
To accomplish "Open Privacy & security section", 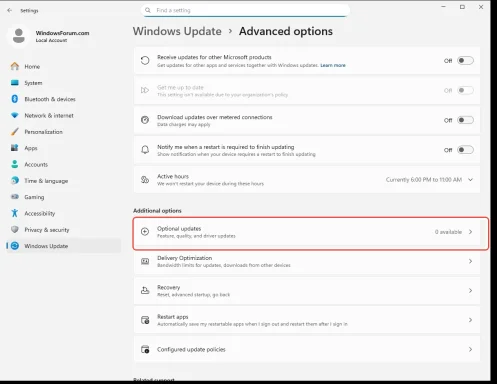I will pyautogui.click(x=63, y=229).
